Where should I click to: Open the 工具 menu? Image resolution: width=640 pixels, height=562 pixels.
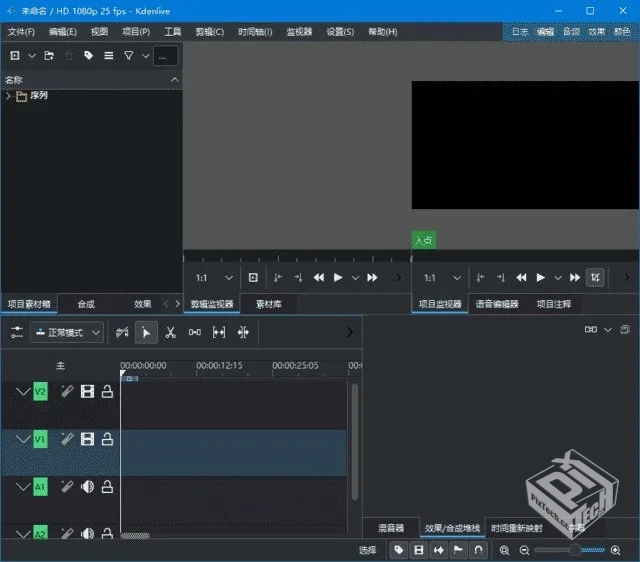173,32
